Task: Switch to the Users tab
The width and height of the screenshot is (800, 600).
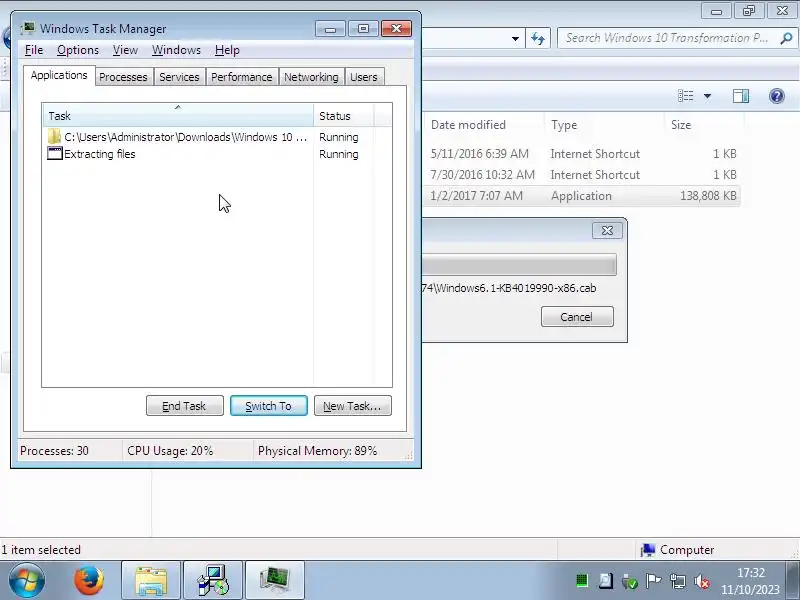Action: (x=364, y=77)
